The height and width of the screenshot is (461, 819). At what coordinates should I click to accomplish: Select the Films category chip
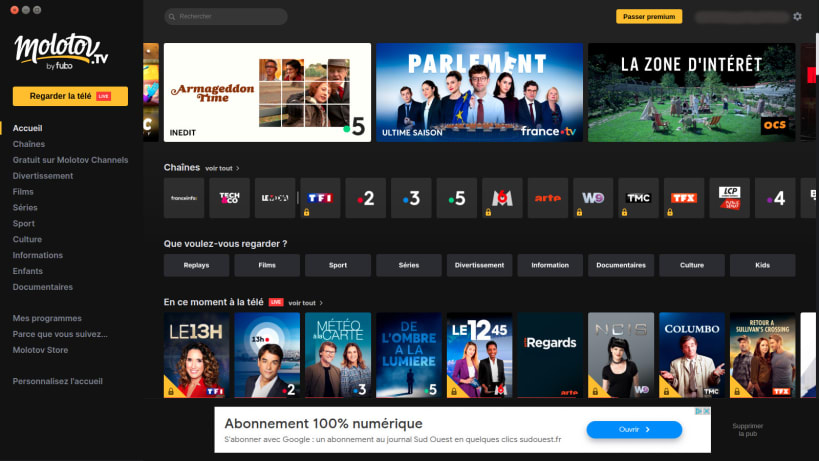click(x=267, y=265)
